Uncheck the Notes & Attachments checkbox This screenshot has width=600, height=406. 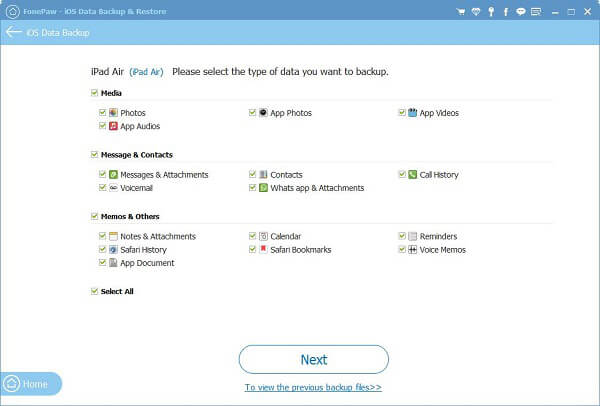coord(102,236)
